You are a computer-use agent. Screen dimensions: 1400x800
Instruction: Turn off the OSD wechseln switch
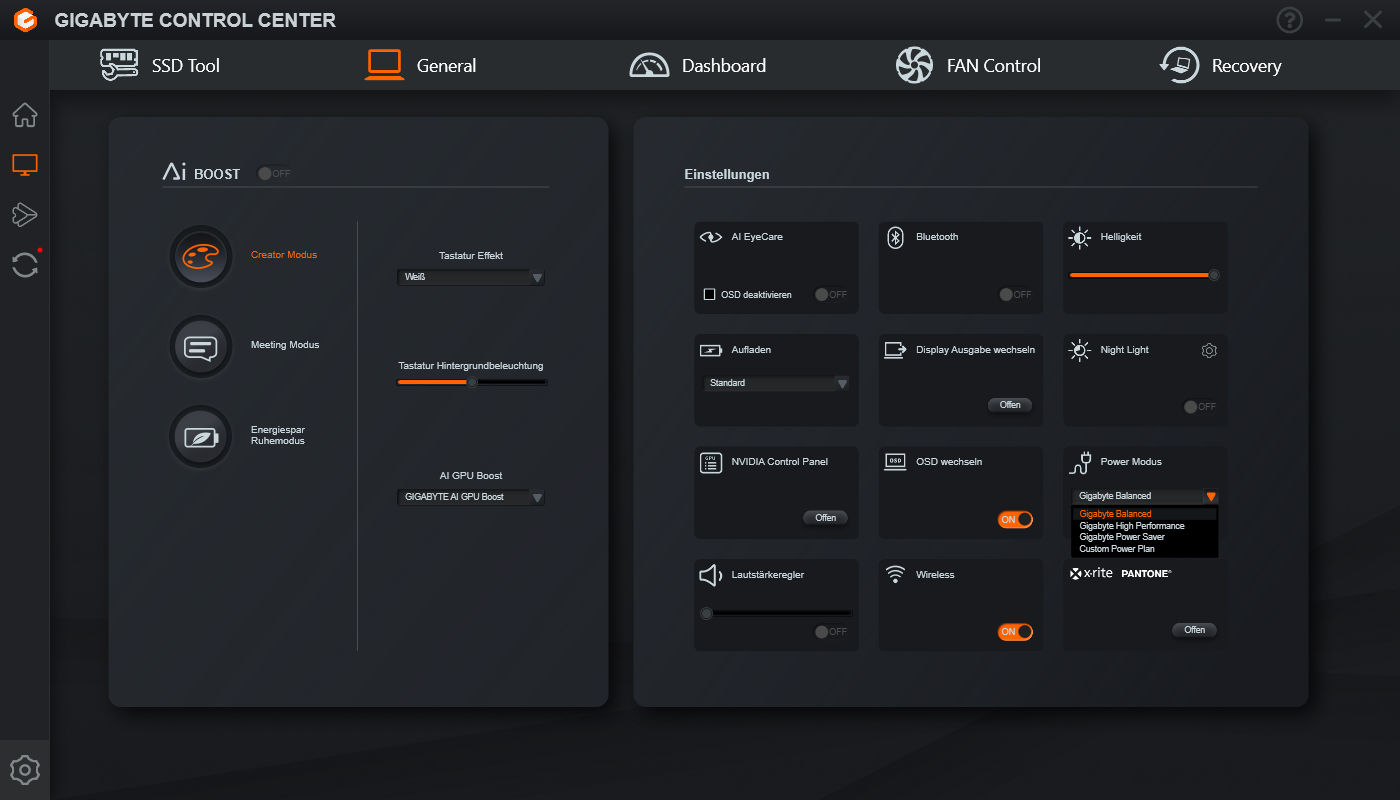1015,520
